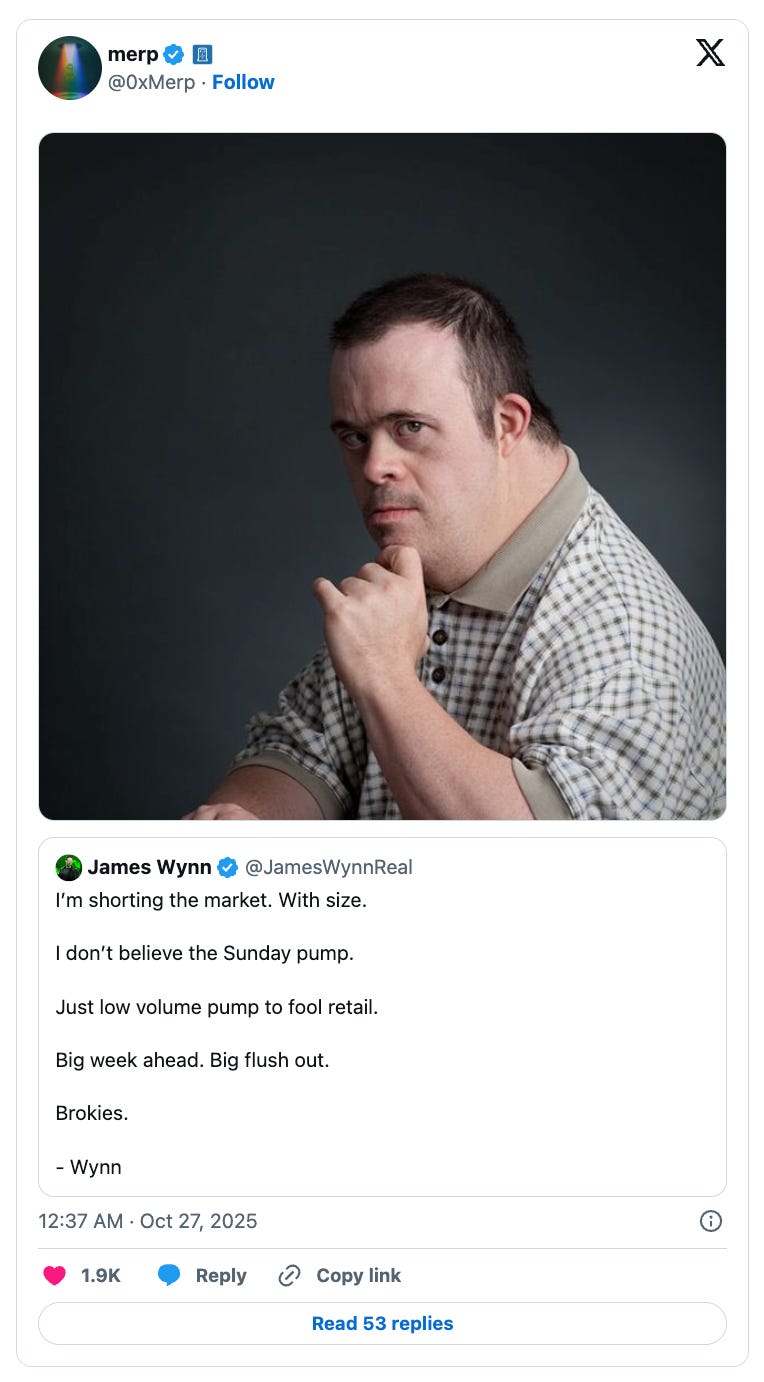Follow the @0xMerp account
Image resolution: width=764 pixels, height=1382 pixels.
[x=243, y=82]
